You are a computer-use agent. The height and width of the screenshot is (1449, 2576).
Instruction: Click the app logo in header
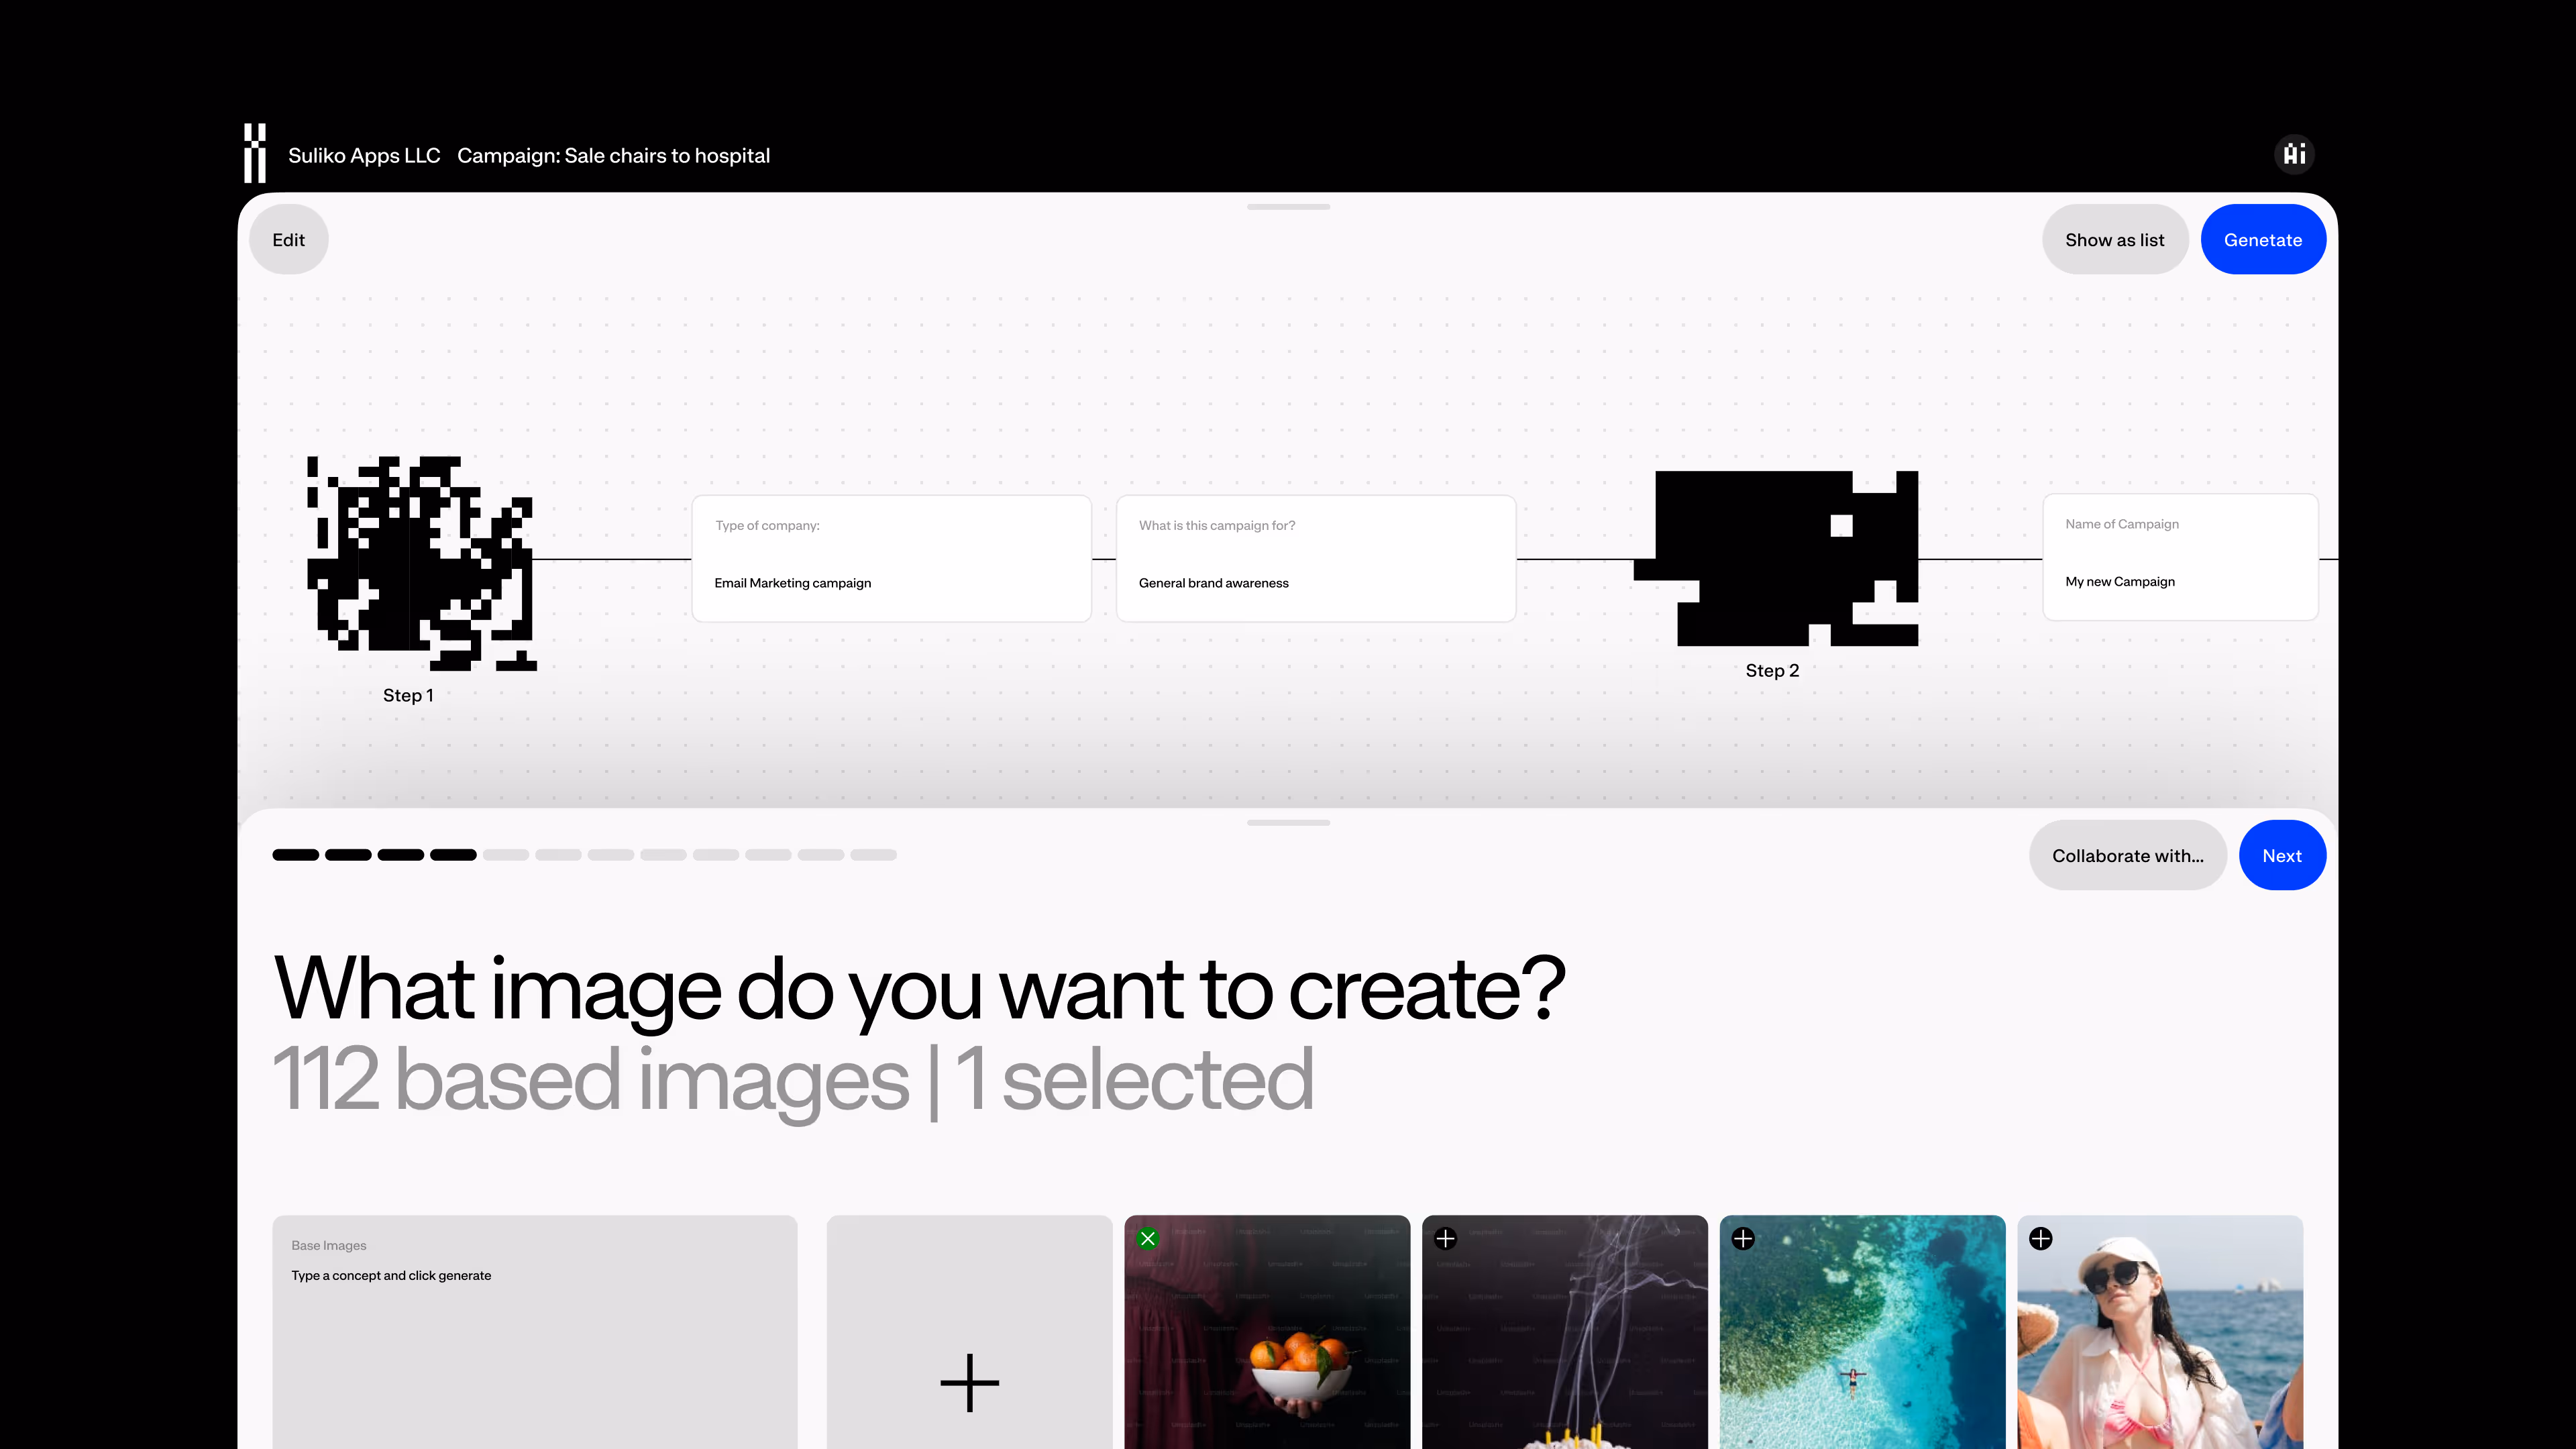click(x=255, y=153)
